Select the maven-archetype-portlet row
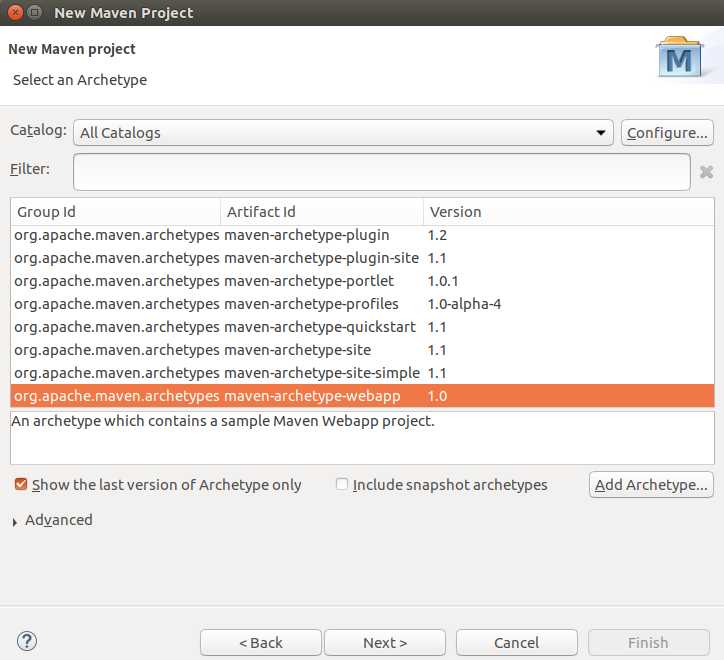Image resolution: width=724 pixels, height=660 pixels. tap(362, 281)
